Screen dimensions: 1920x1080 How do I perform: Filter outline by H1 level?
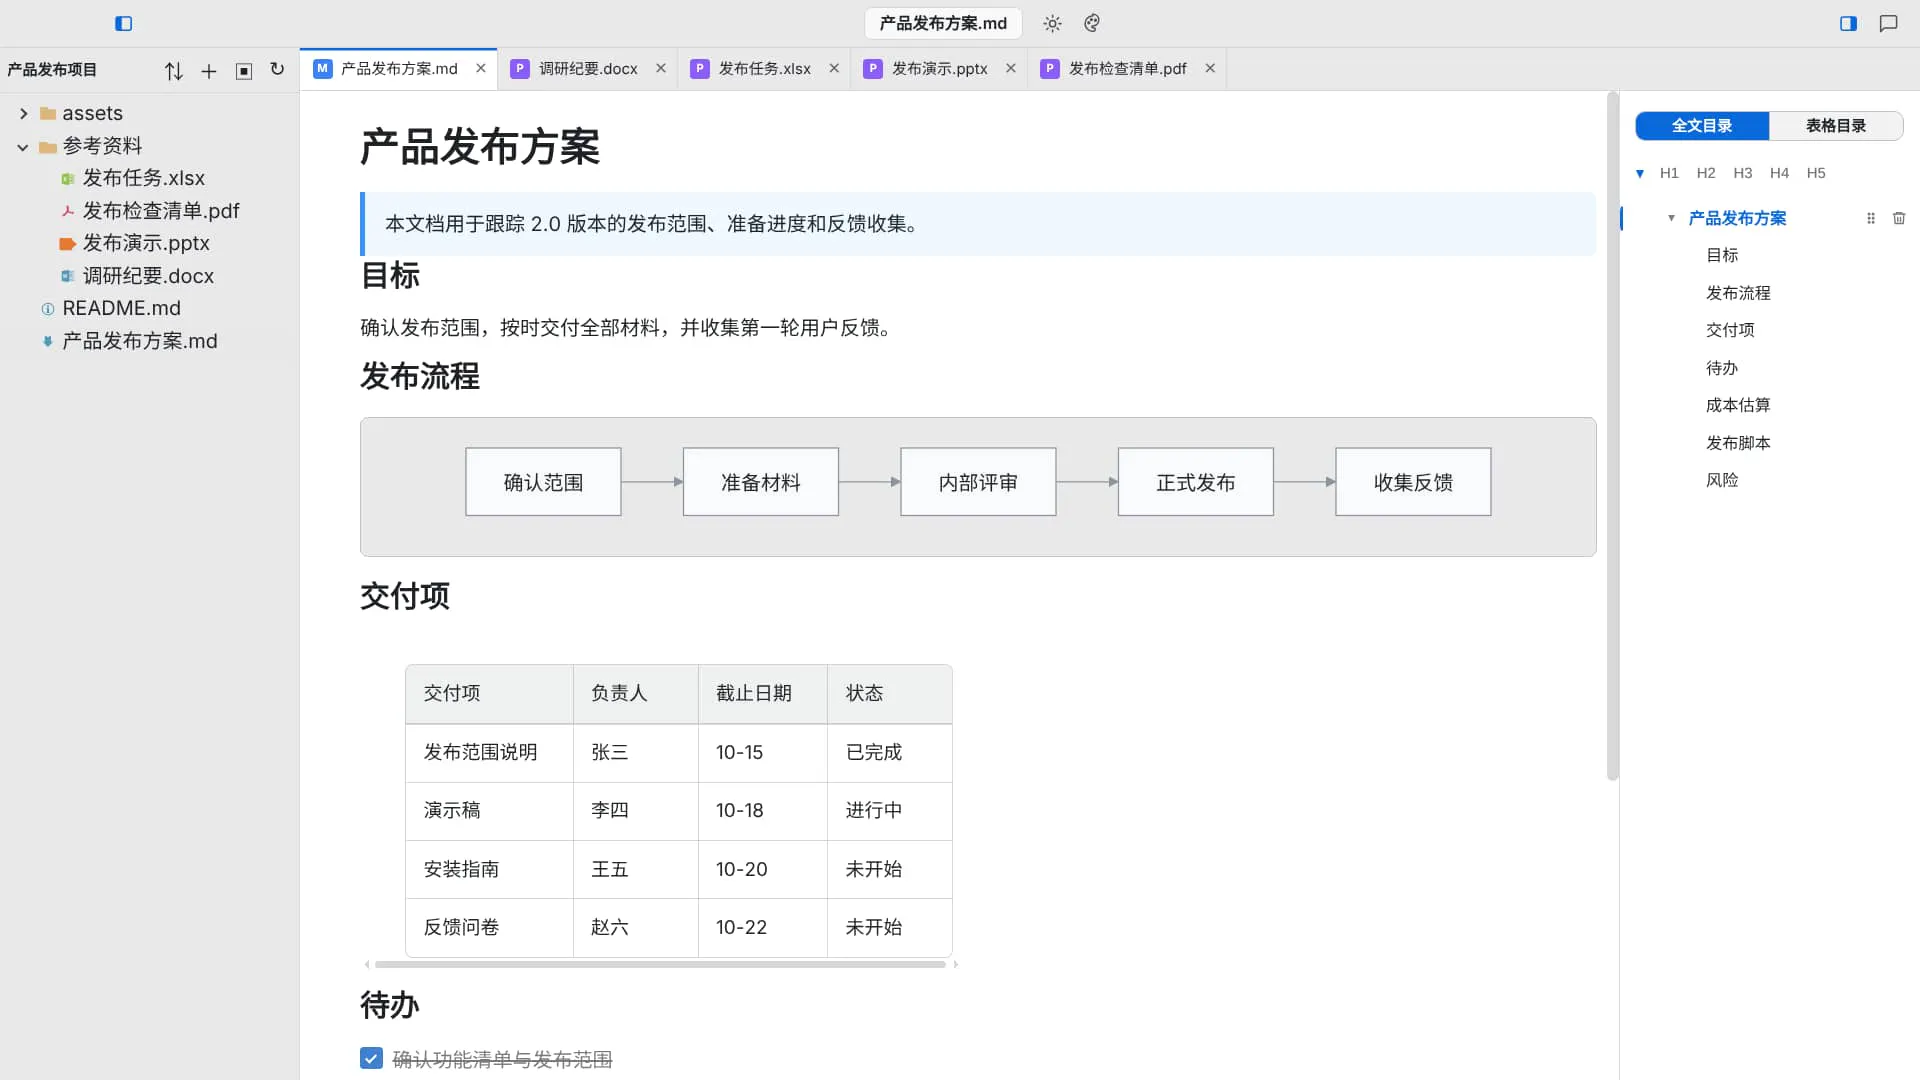(x=1669, y=173)
